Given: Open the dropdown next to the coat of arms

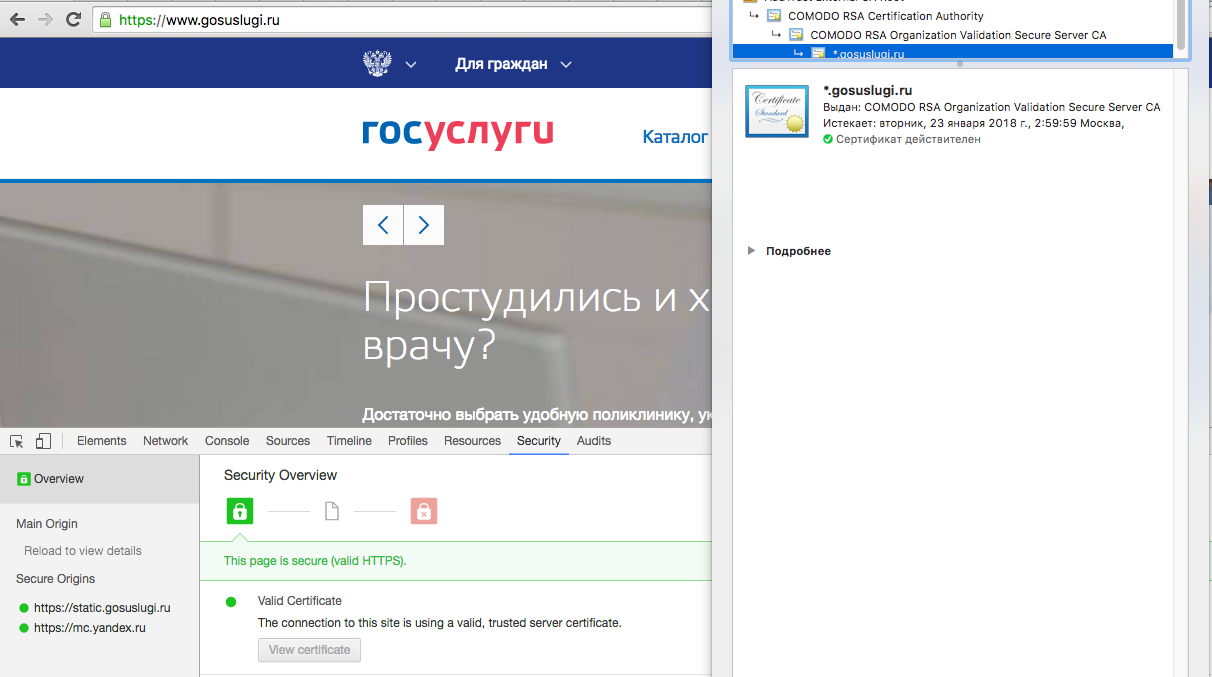Looking at the screenshot, I should pos(411,65).
